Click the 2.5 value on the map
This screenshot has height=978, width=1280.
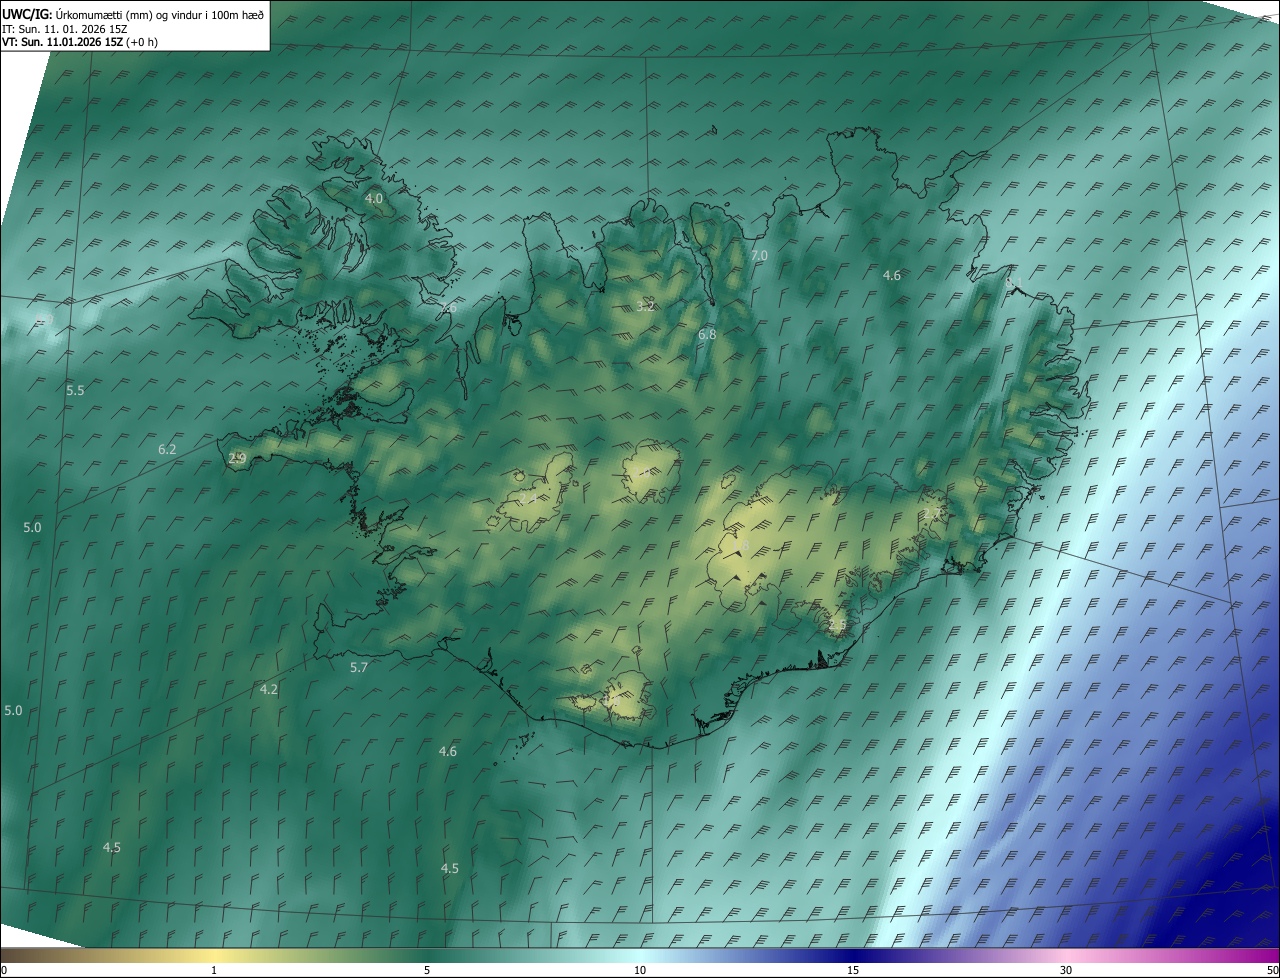[838, 626]
